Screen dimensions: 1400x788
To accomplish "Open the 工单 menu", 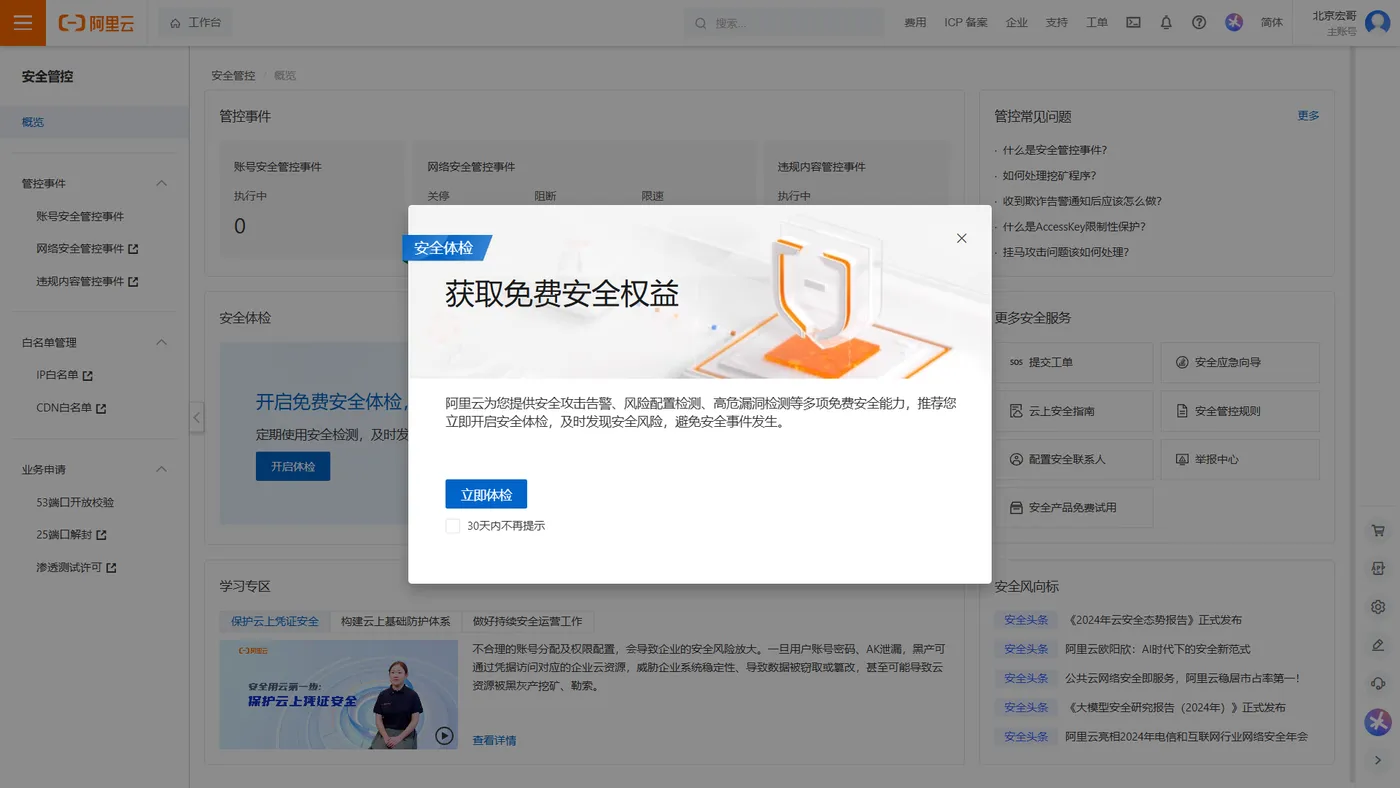I will click(1097, 23).
